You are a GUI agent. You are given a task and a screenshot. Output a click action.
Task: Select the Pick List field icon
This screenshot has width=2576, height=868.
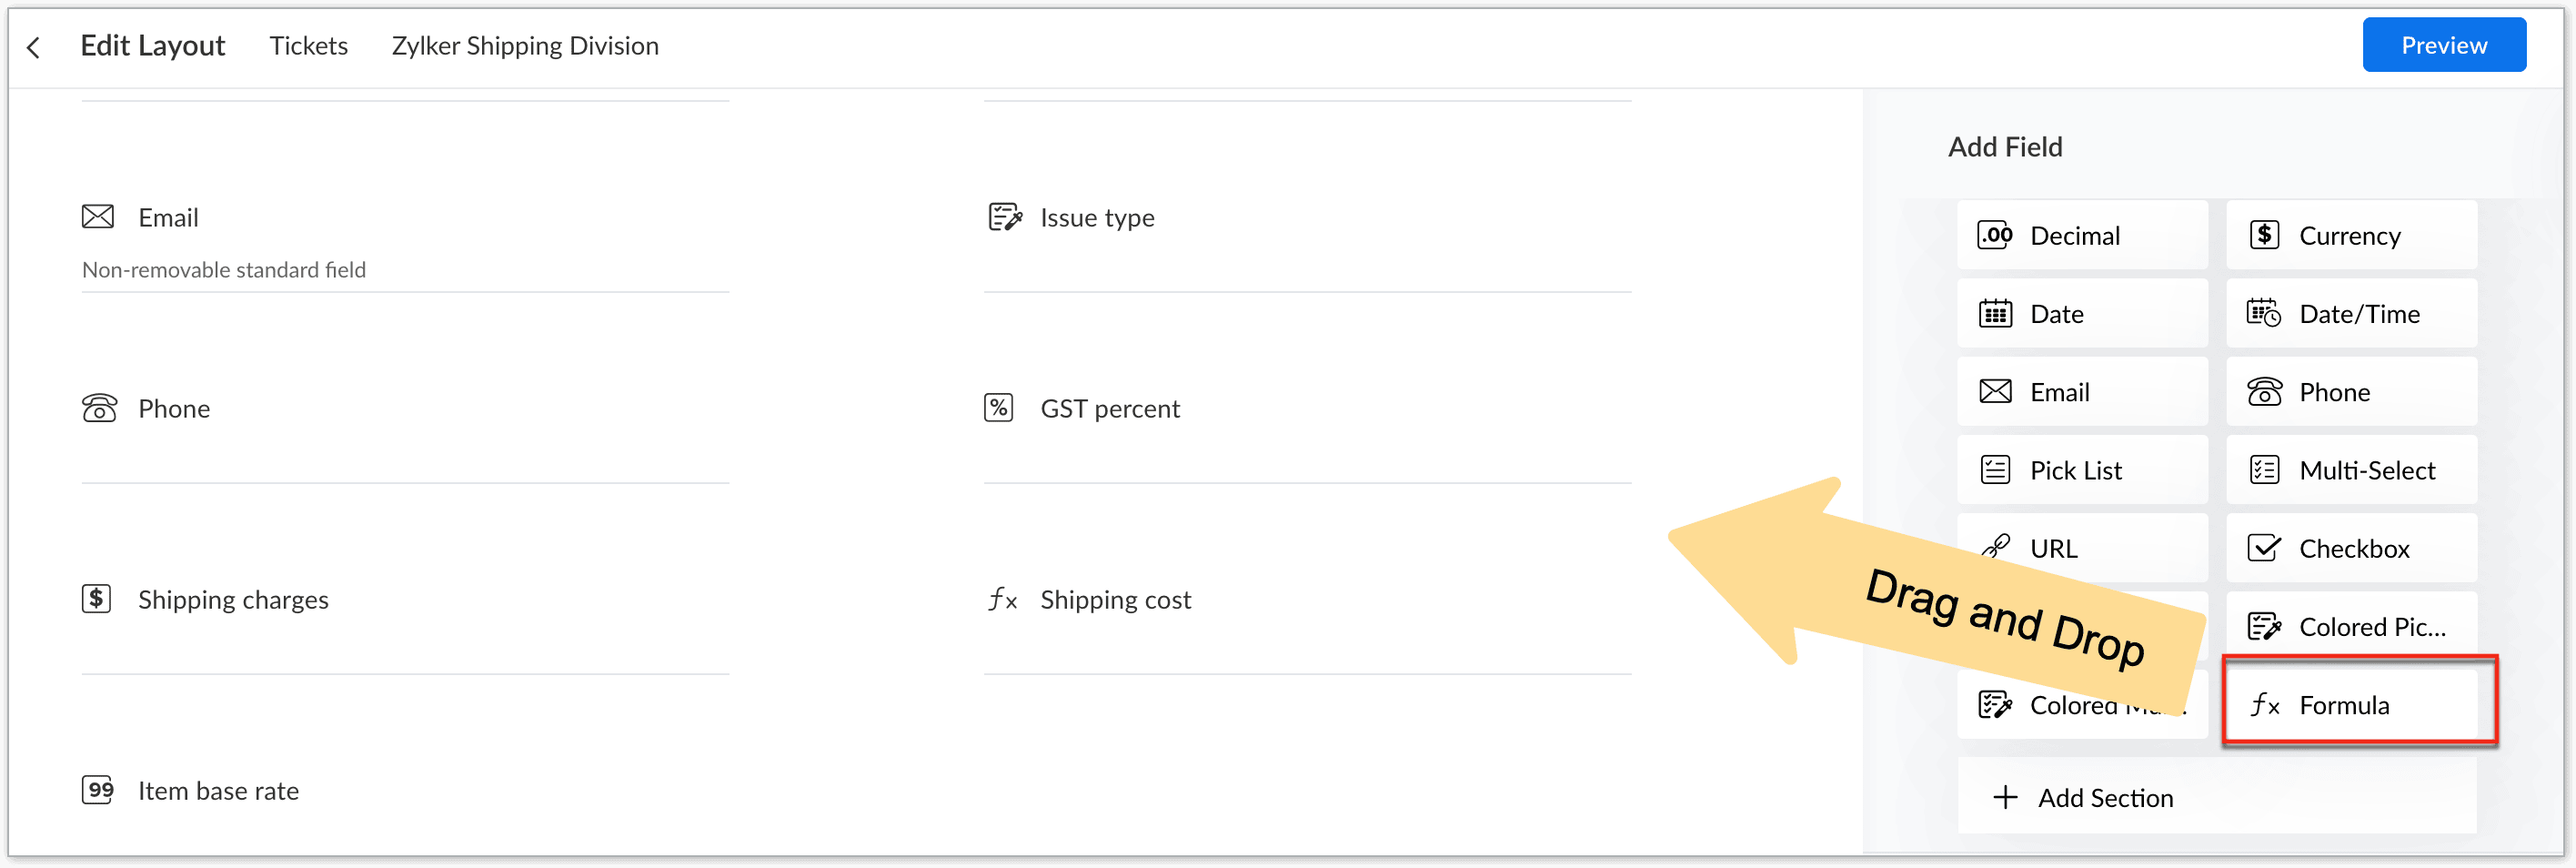[x=1995, y=470]
